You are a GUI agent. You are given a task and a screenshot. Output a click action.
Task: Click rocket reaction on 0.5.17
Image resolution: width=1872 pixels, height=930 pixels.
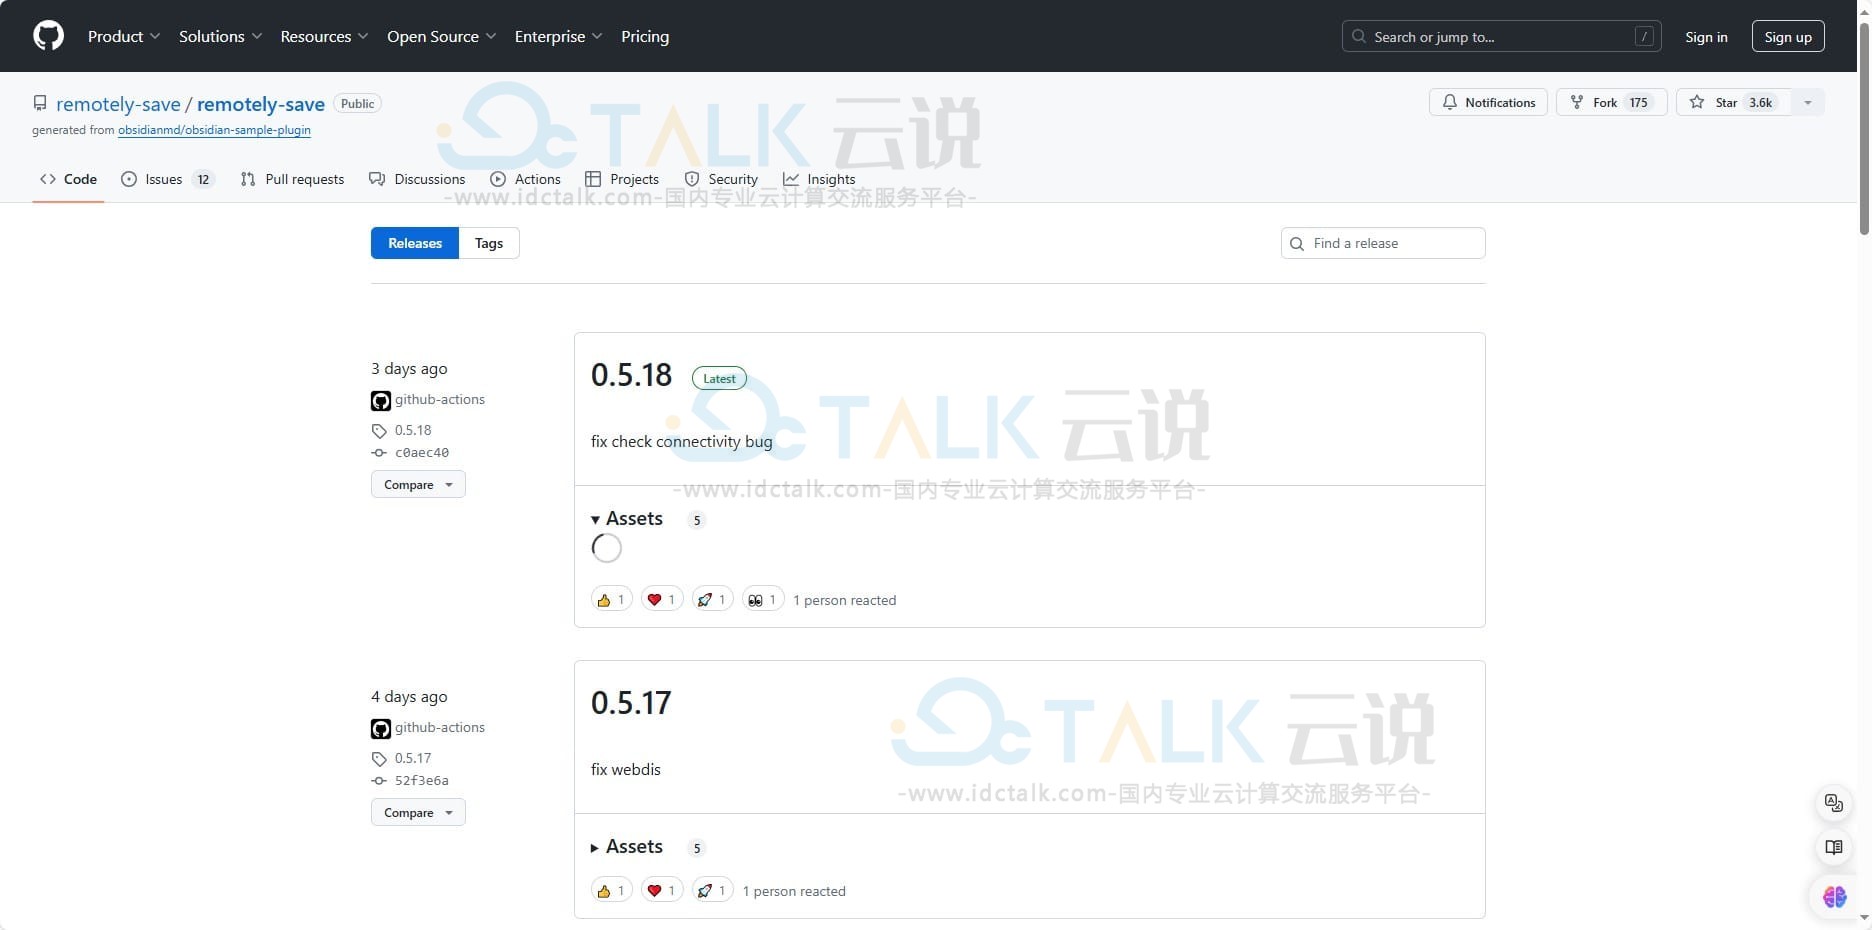[x=712, y=890]
